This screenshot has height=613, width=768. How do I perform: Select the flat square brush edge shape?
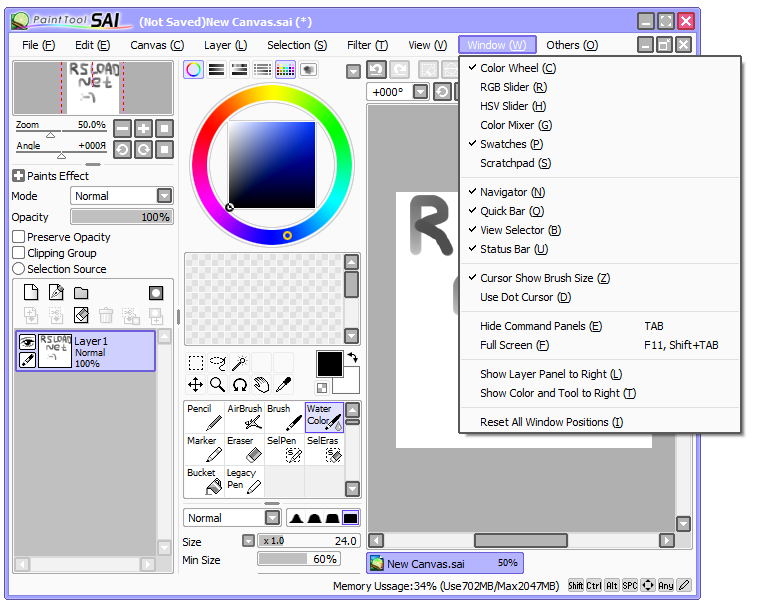351,518
